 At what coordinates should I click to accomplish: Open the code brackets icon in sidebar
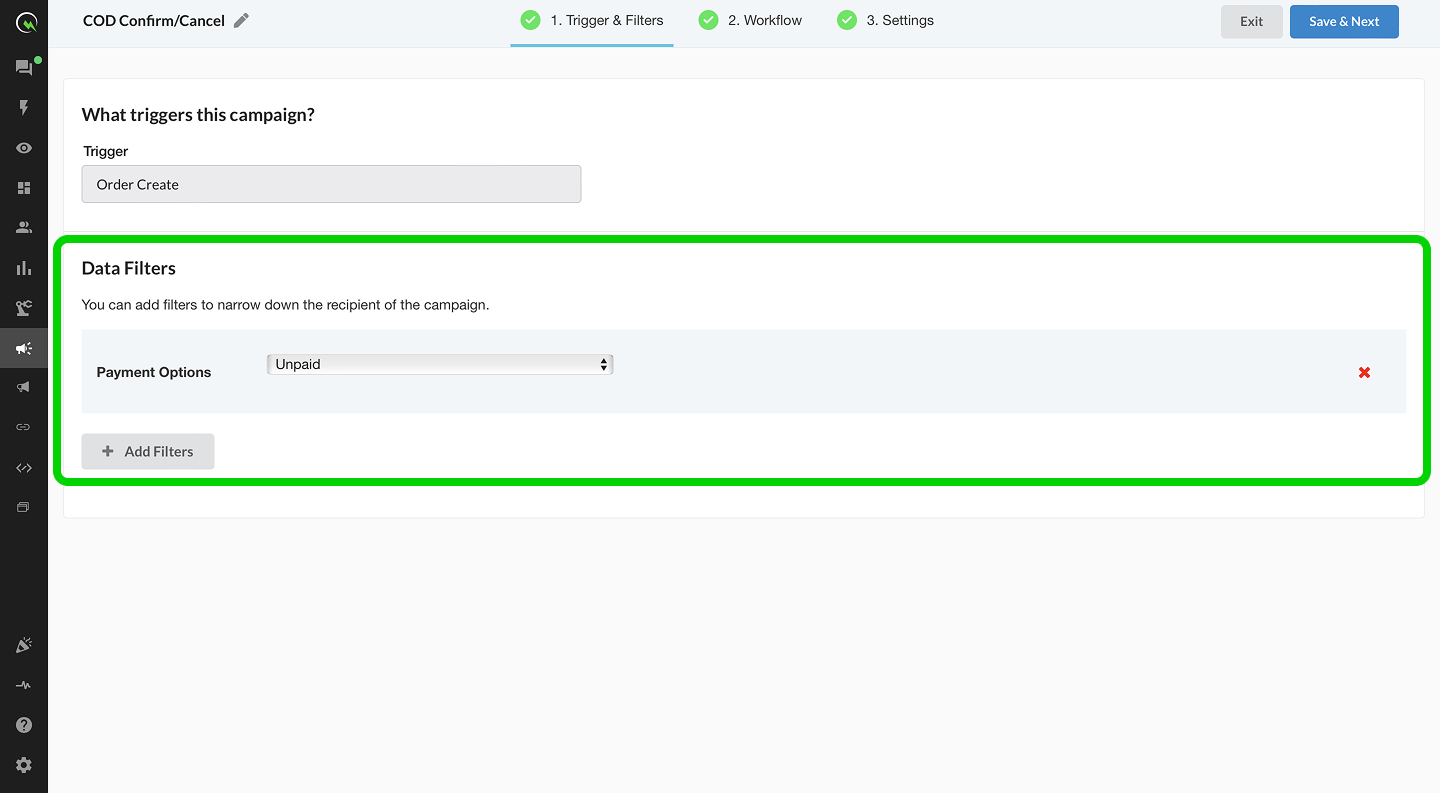24,467
